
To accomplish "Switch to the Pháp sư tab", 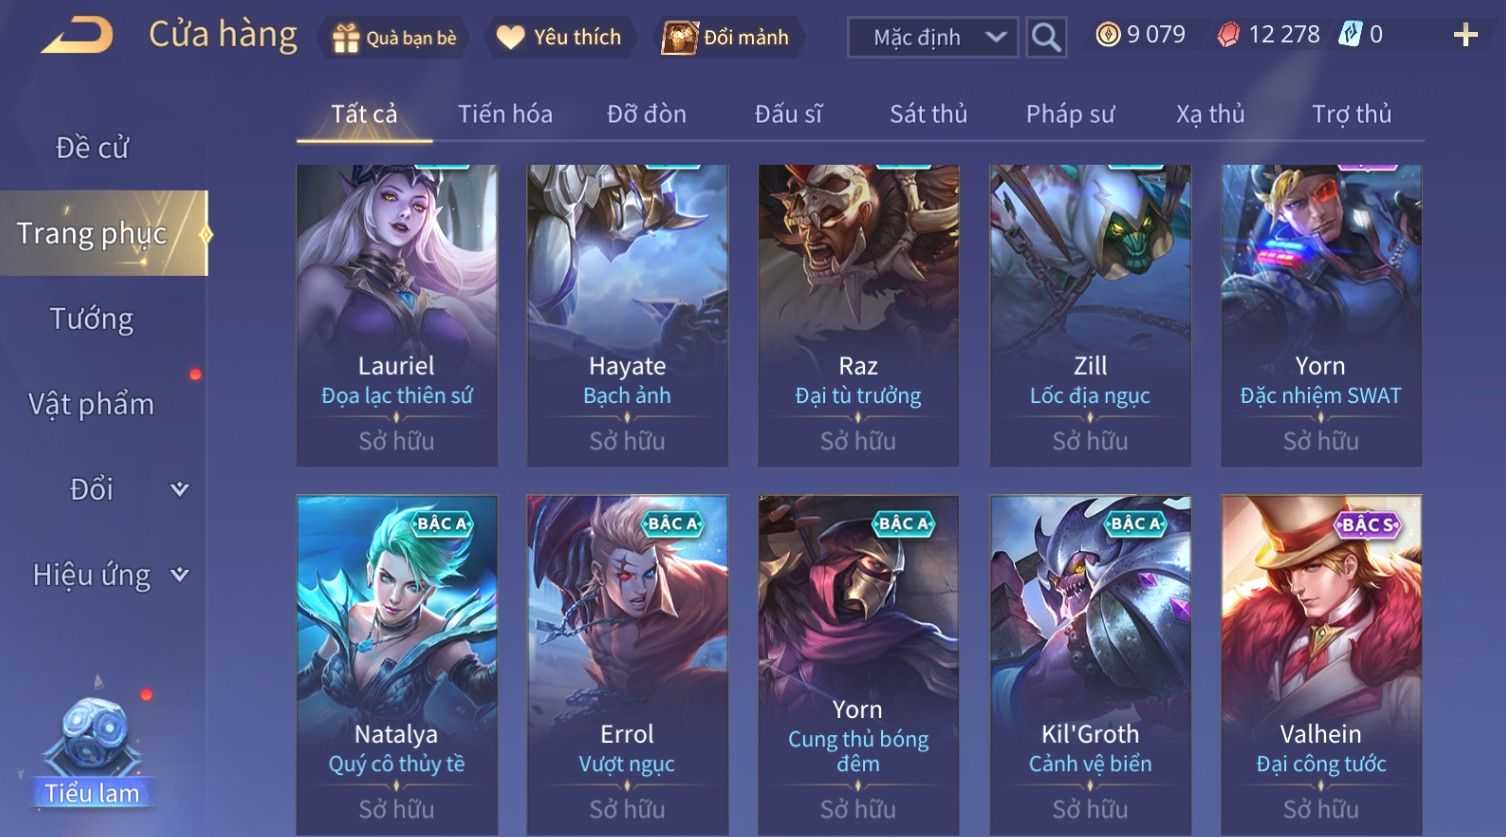I will point(1070,114).
